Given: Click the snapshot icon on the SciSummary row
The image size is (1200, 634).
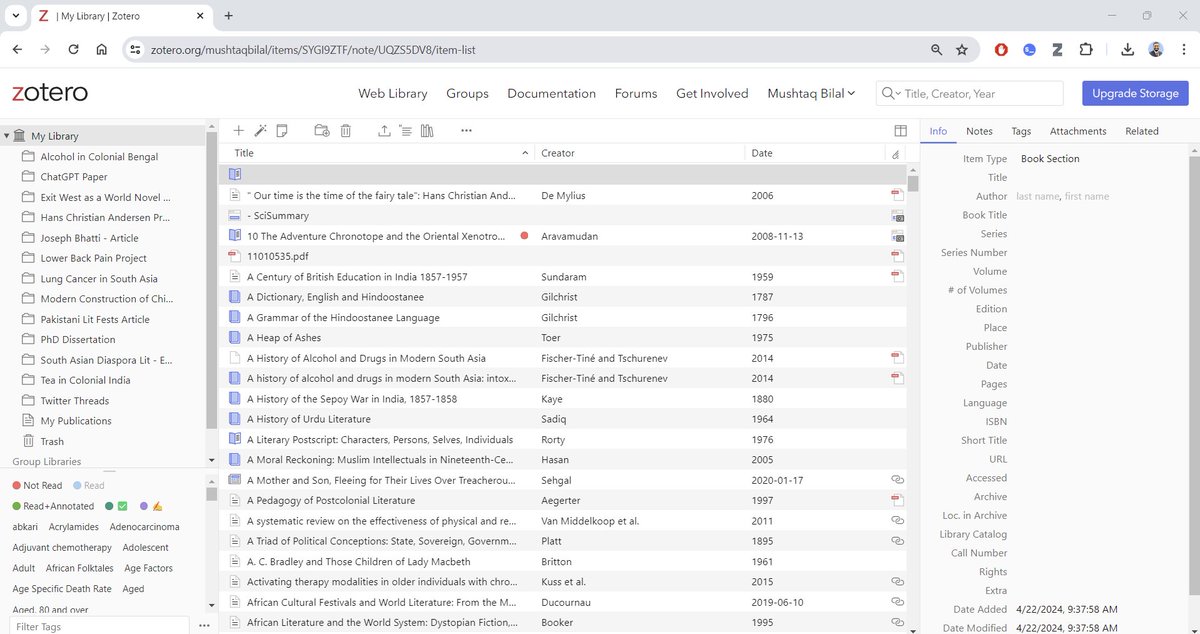Looking at the screenshot, I should [897, 216].
